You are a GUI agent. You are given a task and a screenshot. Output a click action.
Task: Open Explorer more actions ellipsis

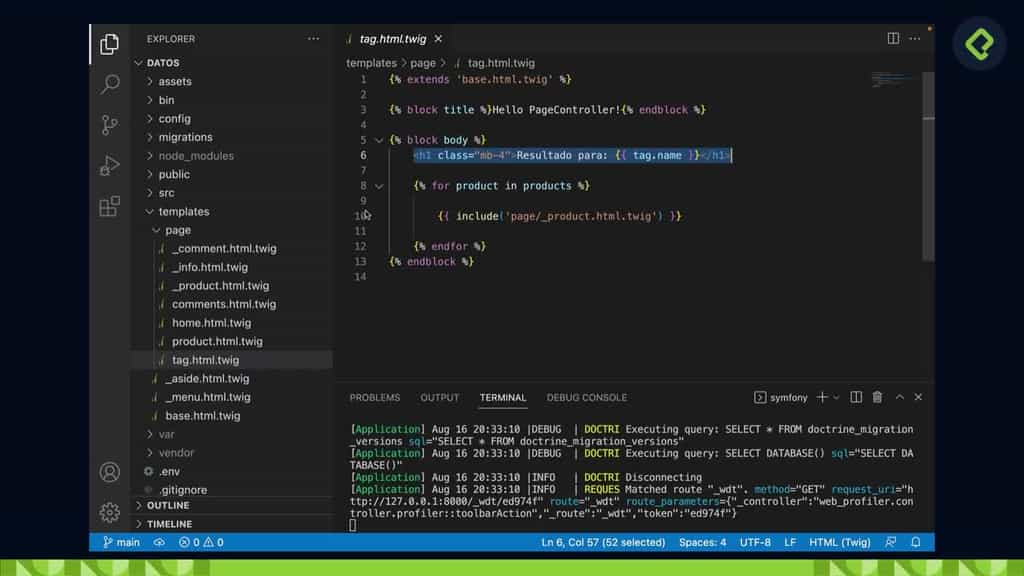click(x=313, y=39)
